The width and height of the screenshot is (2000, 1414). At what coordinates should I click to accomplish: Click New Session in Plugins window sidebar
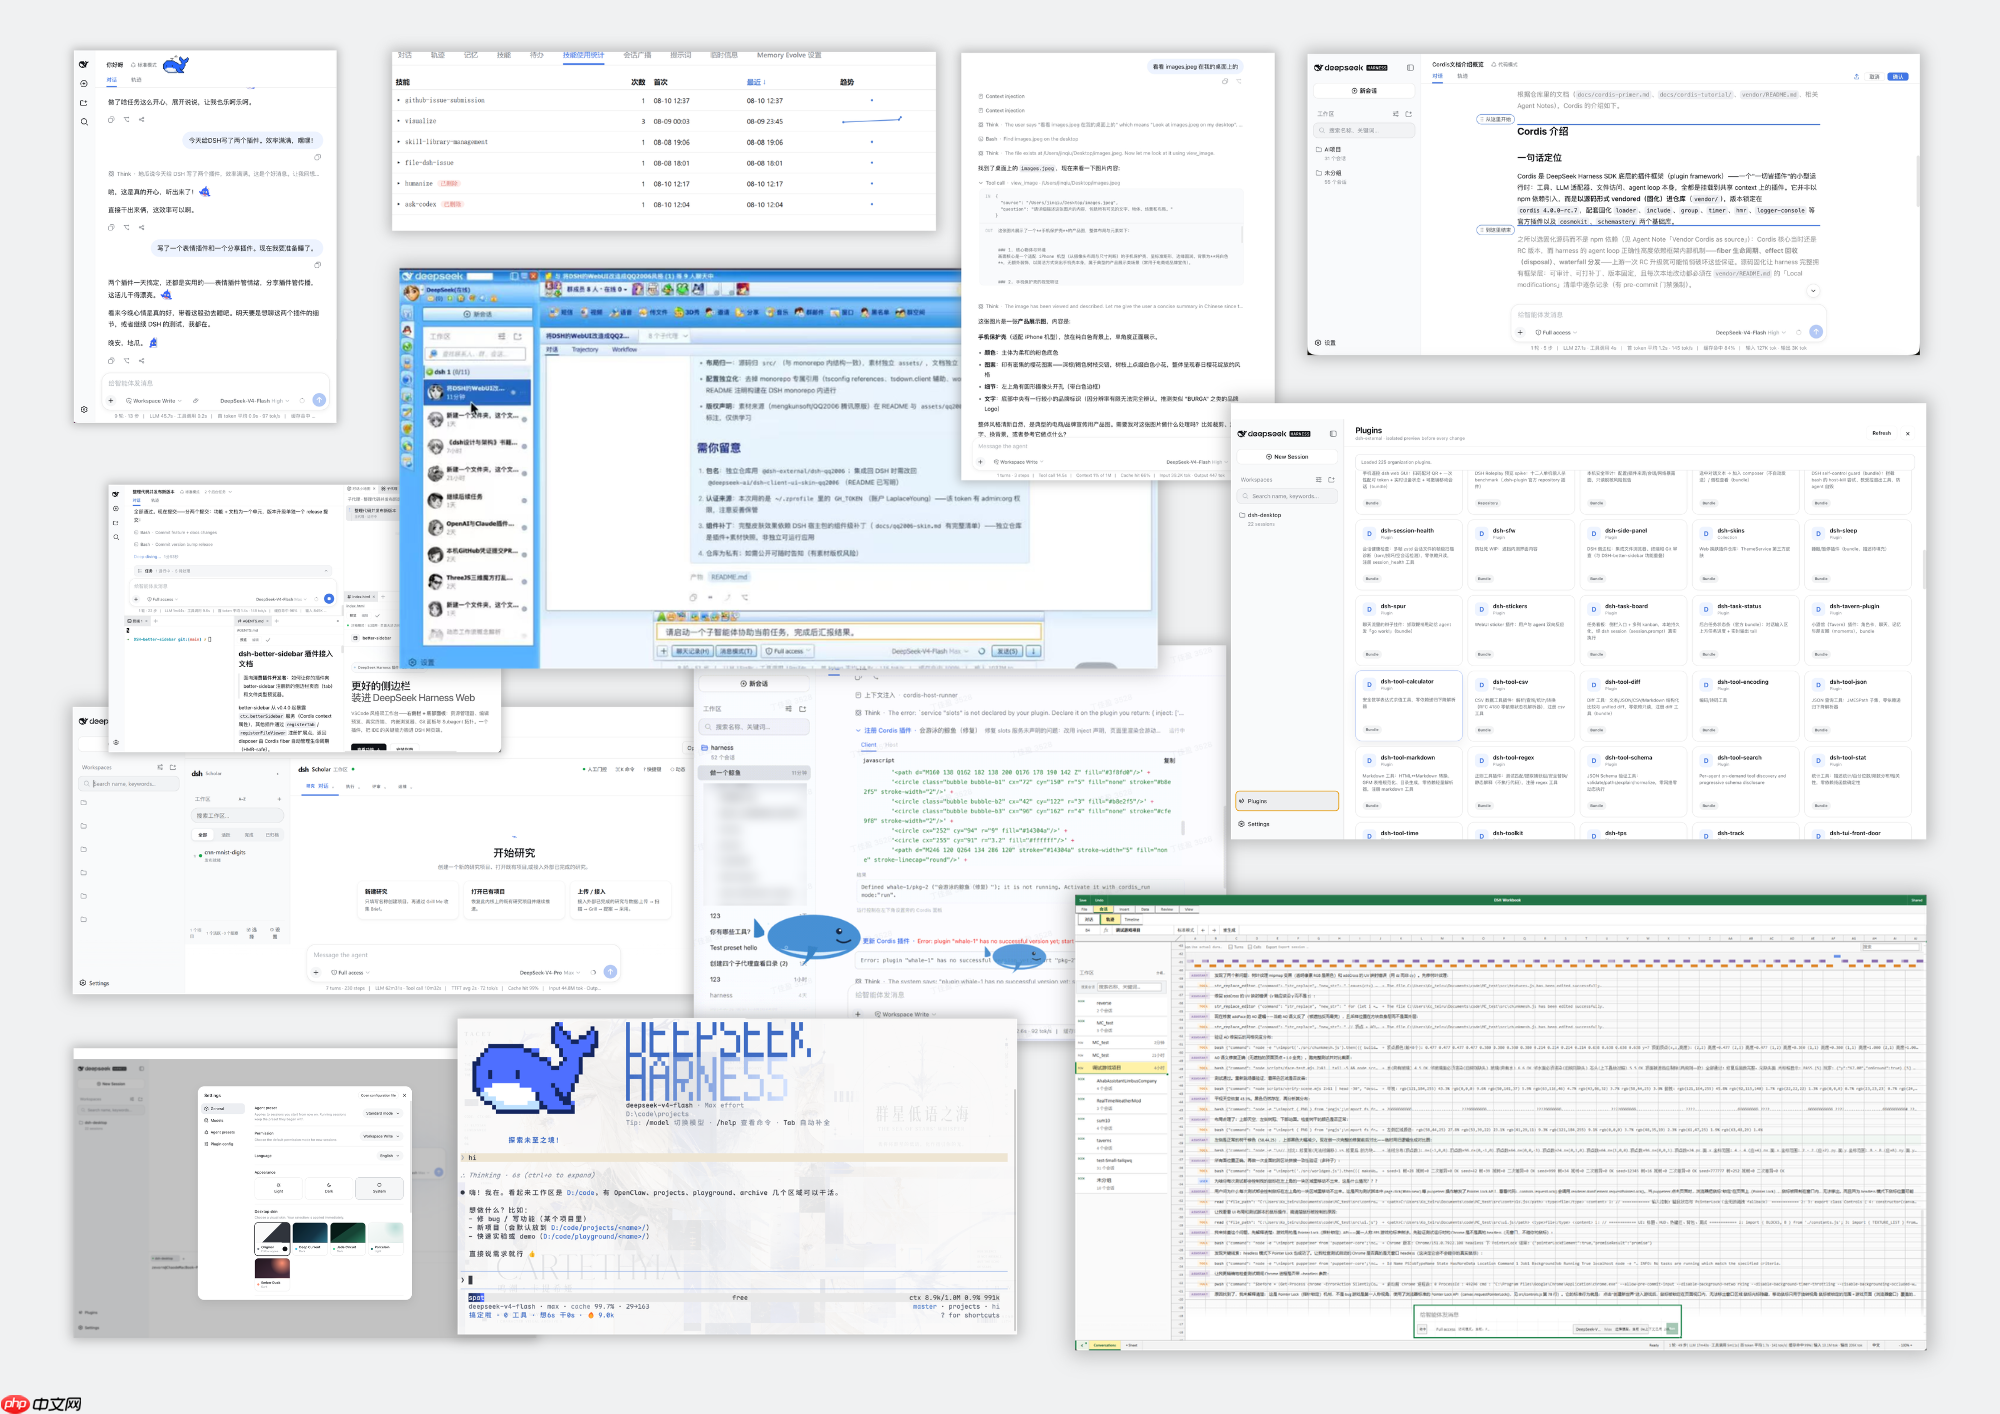[x=1287, y=457]
